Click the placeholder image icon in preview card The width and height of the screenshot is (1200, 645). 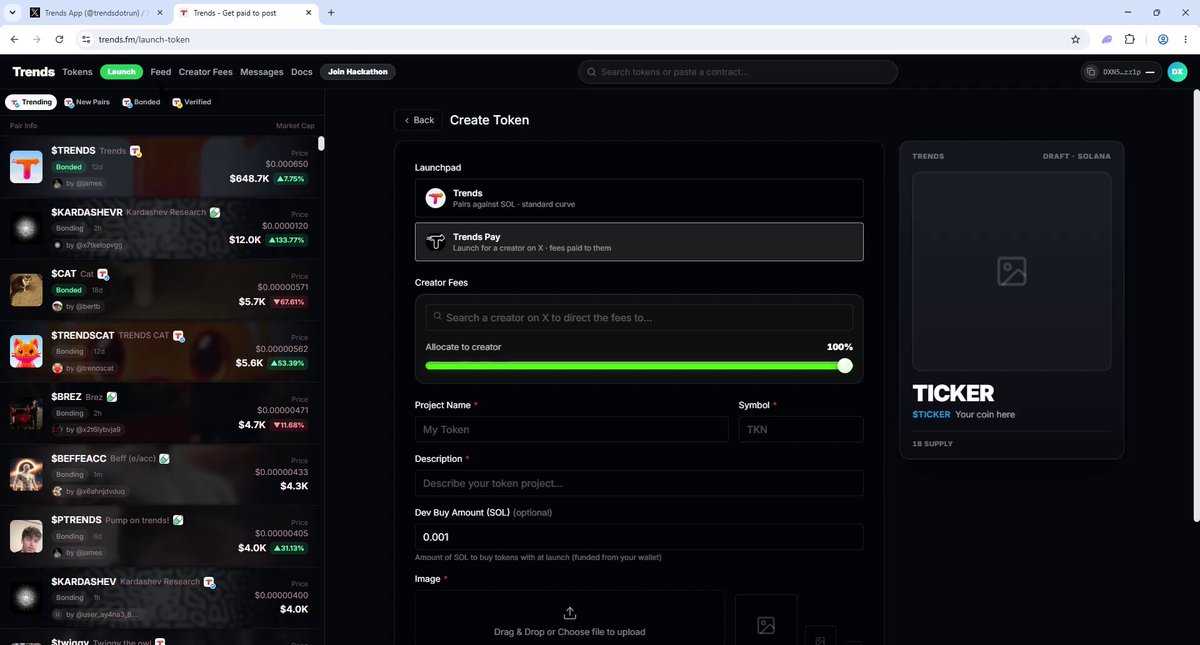pyautogui.click(x=1011, y=271)
